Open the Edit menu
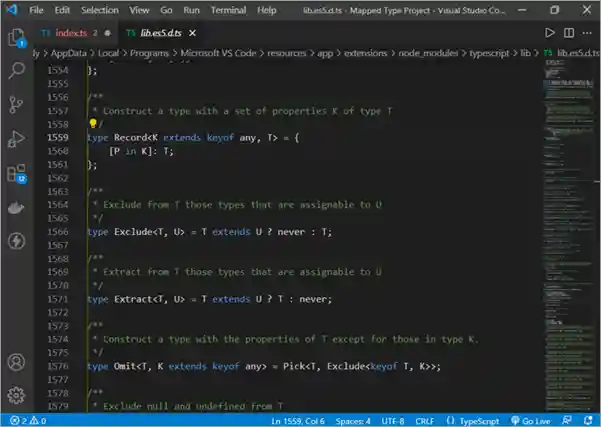 (62, 10)
